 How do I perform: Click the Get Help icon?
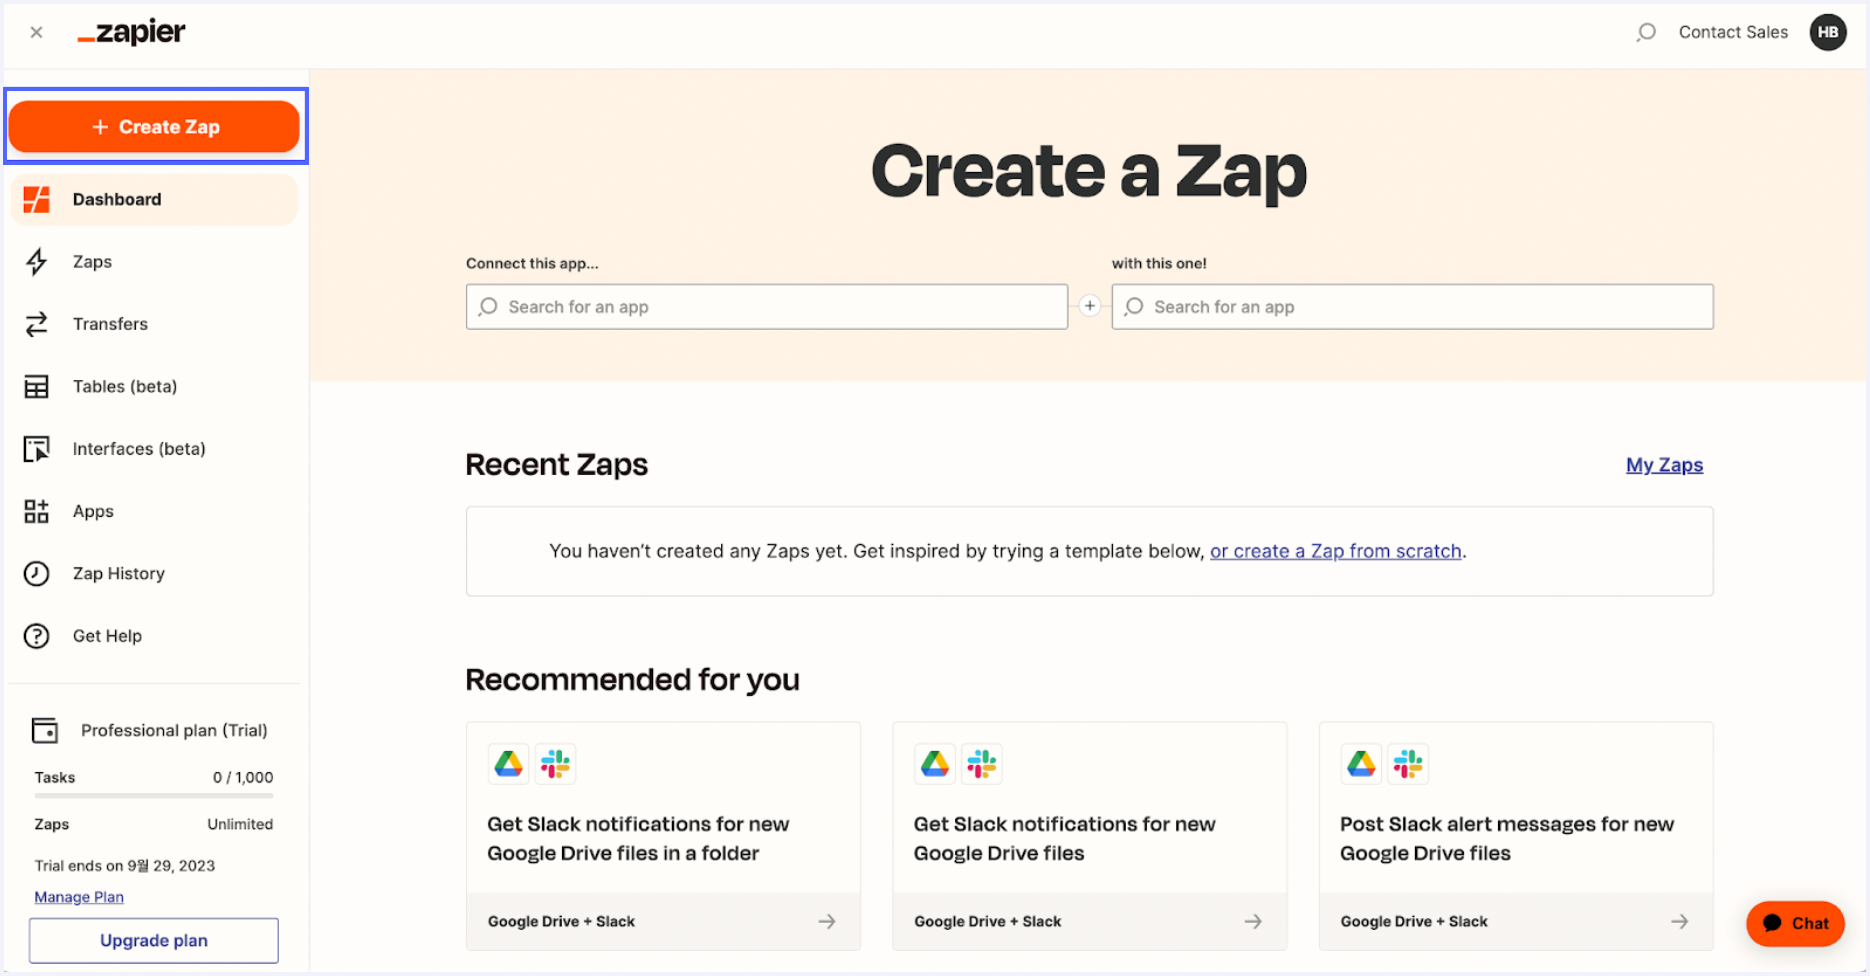[x=36, y=635]
